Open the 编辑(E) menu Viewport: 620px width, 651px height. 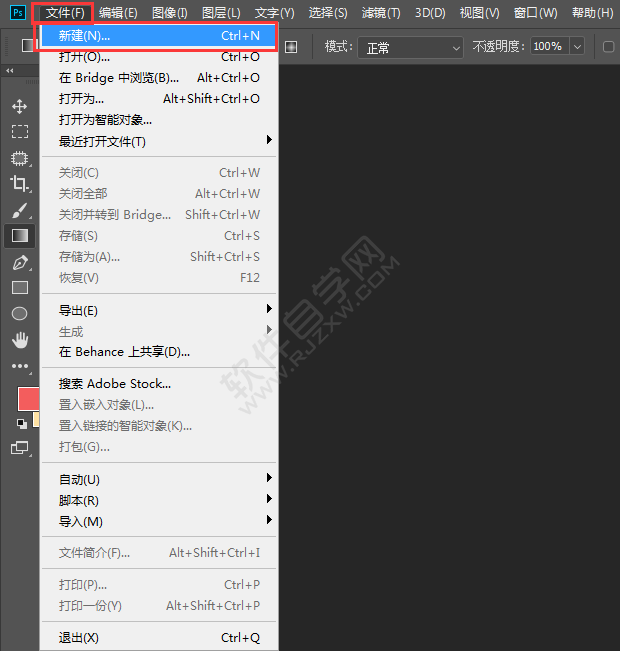click(x=118, y=13)
